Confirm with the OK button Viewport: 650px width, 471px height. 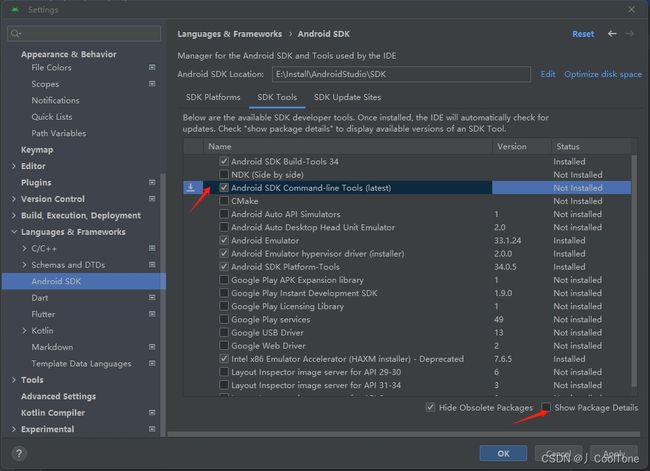tap(503, 454)
